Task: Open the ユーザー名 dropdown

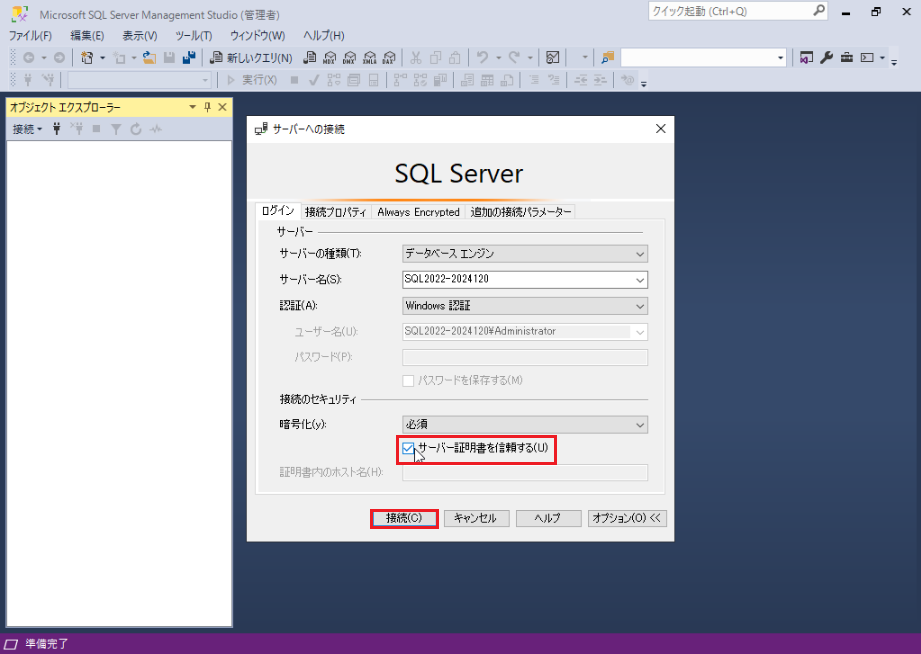Action: 640,332
